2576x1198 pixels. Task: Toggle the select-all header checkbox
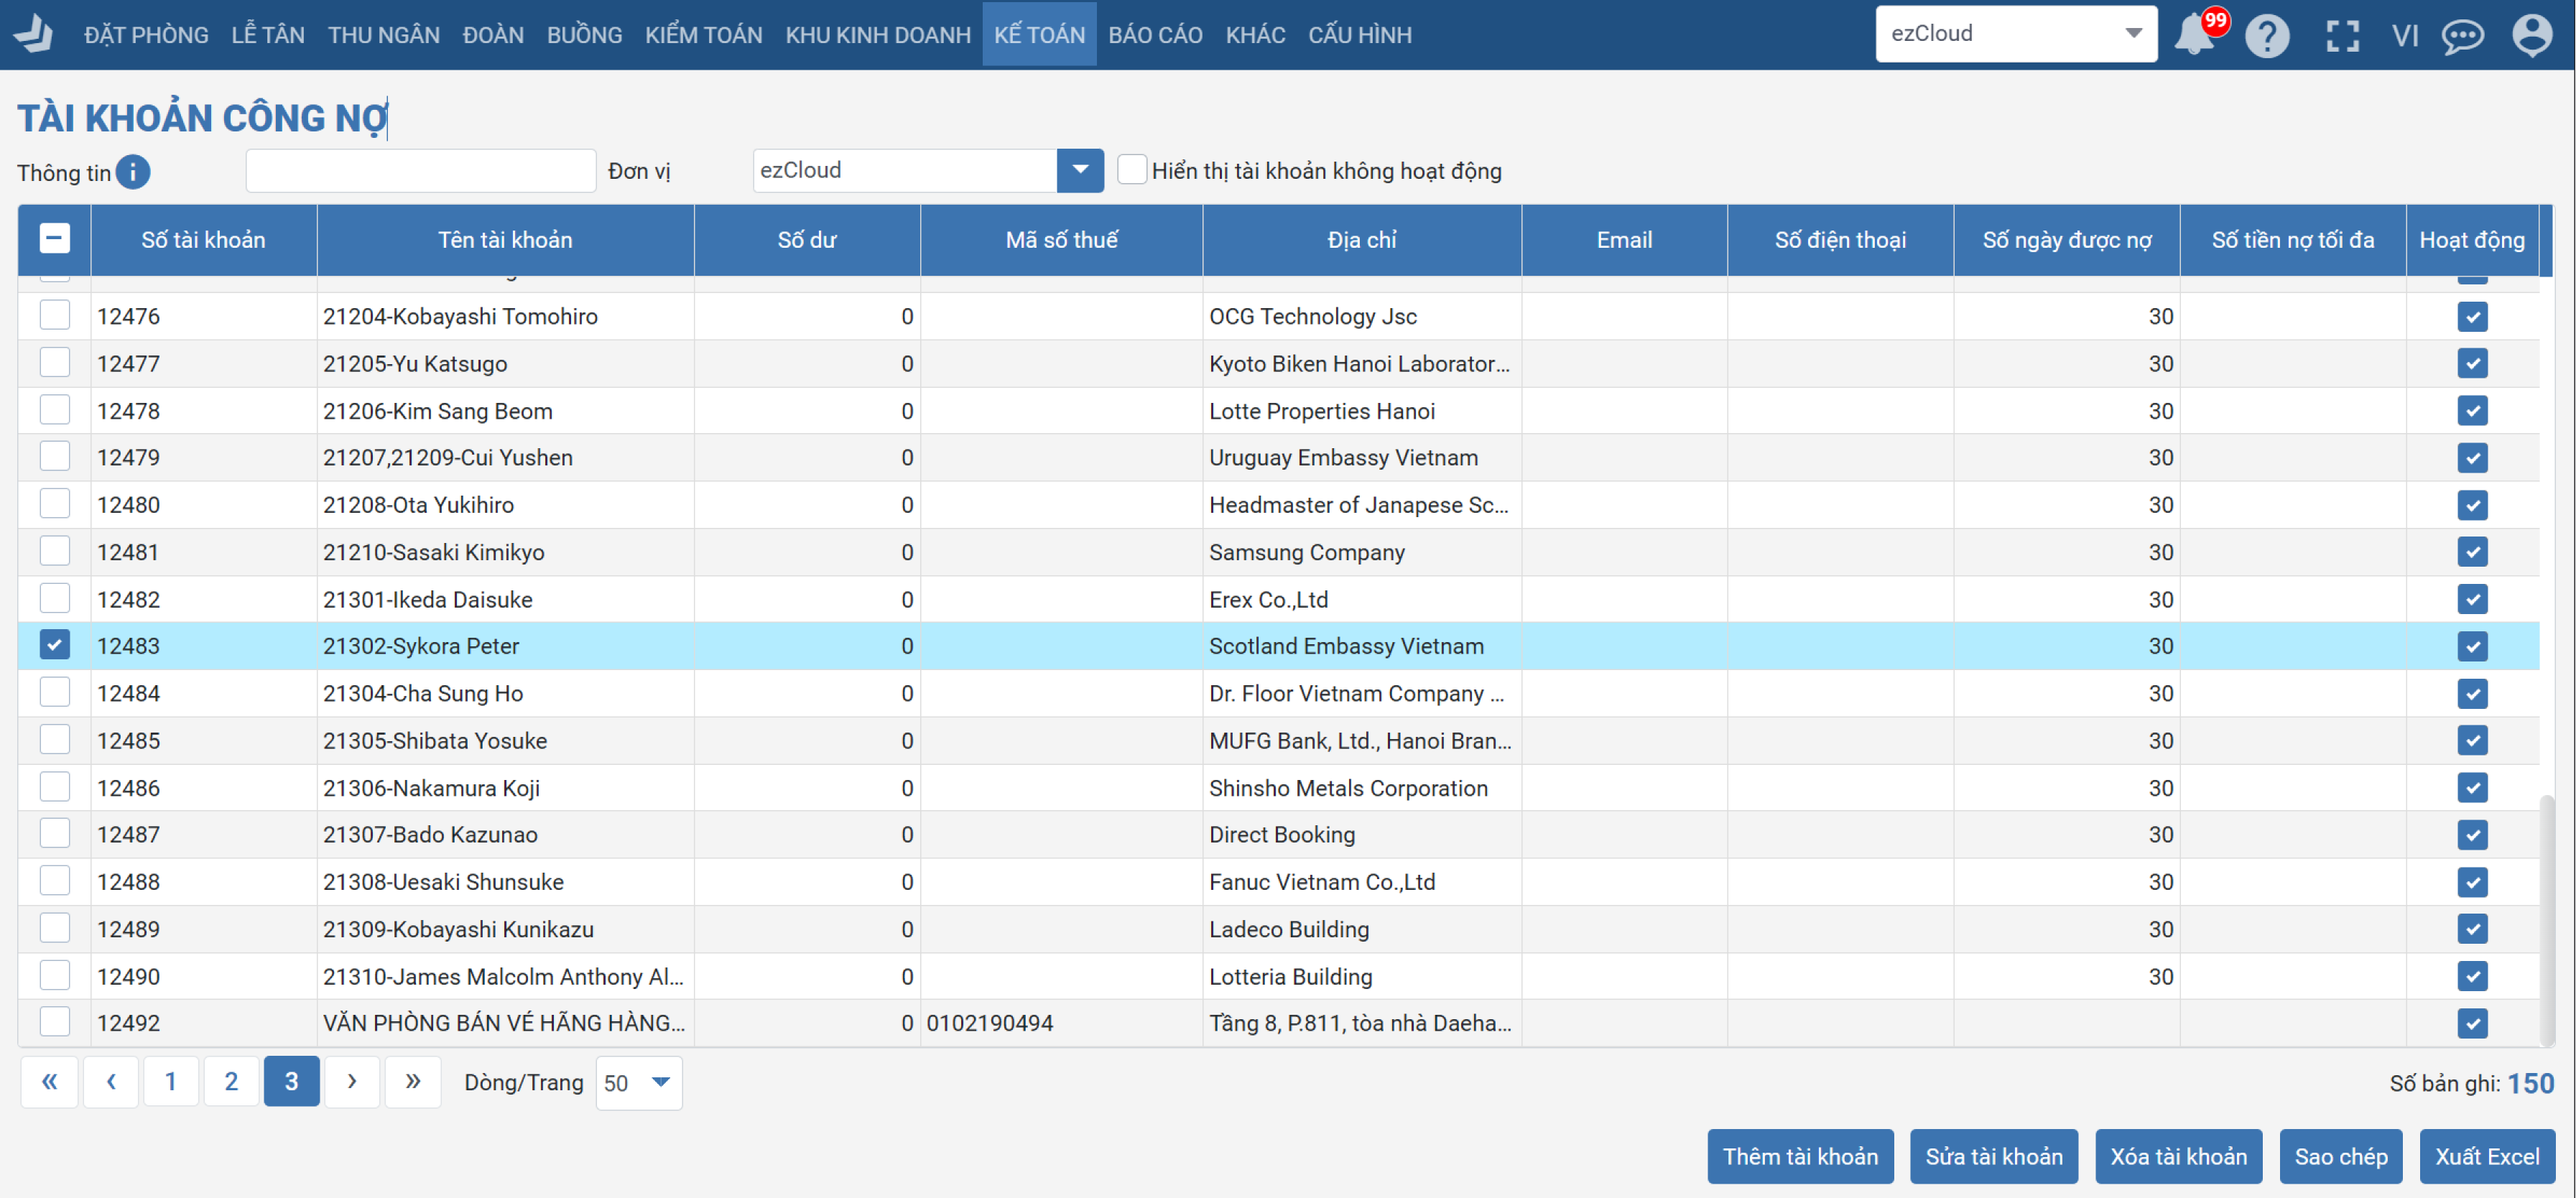click(x=55, y=238)
